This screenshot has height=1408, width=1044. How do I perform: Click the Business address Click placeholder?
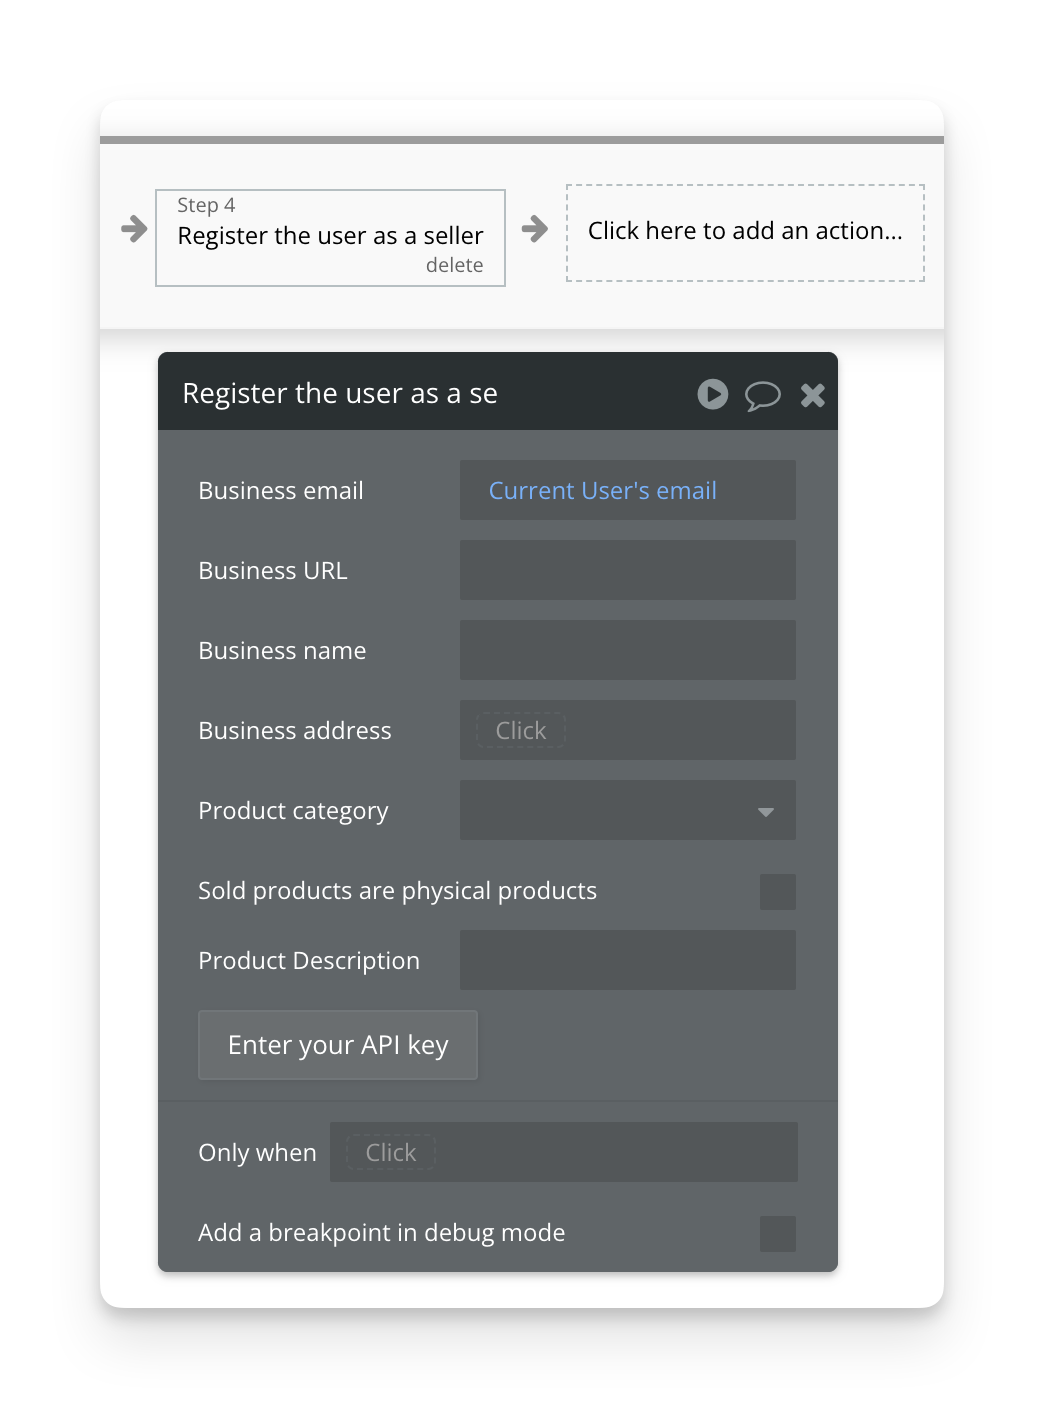(x=521, y=731)
